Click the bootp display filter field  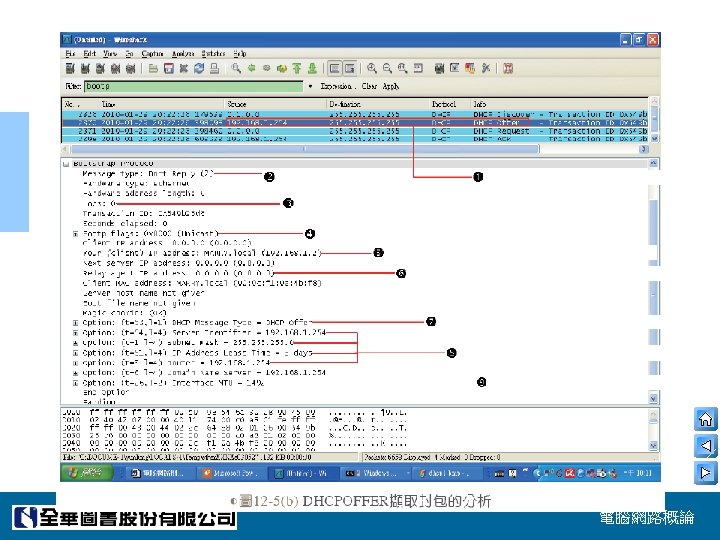coord(193,86)
